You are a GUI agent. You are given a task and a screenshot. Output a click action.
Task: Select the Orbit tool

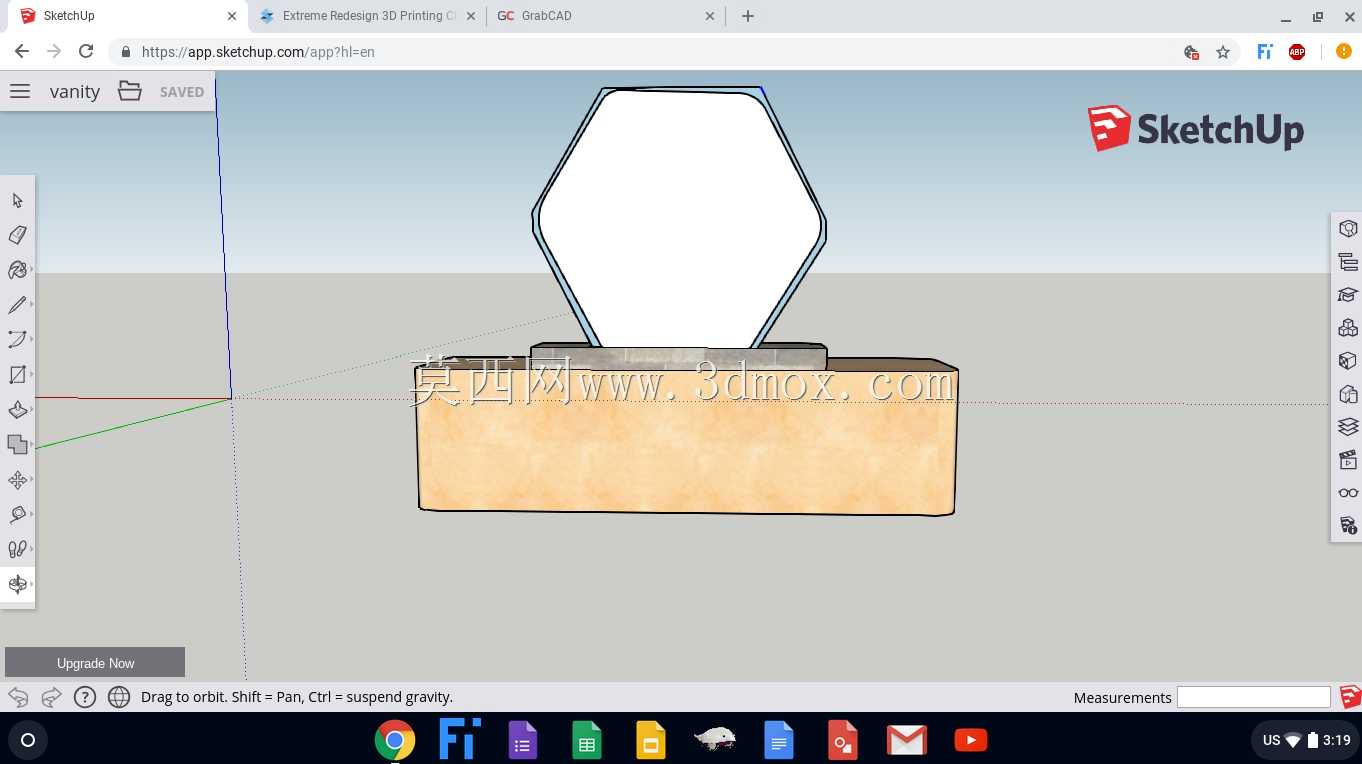tap(17, 584)
